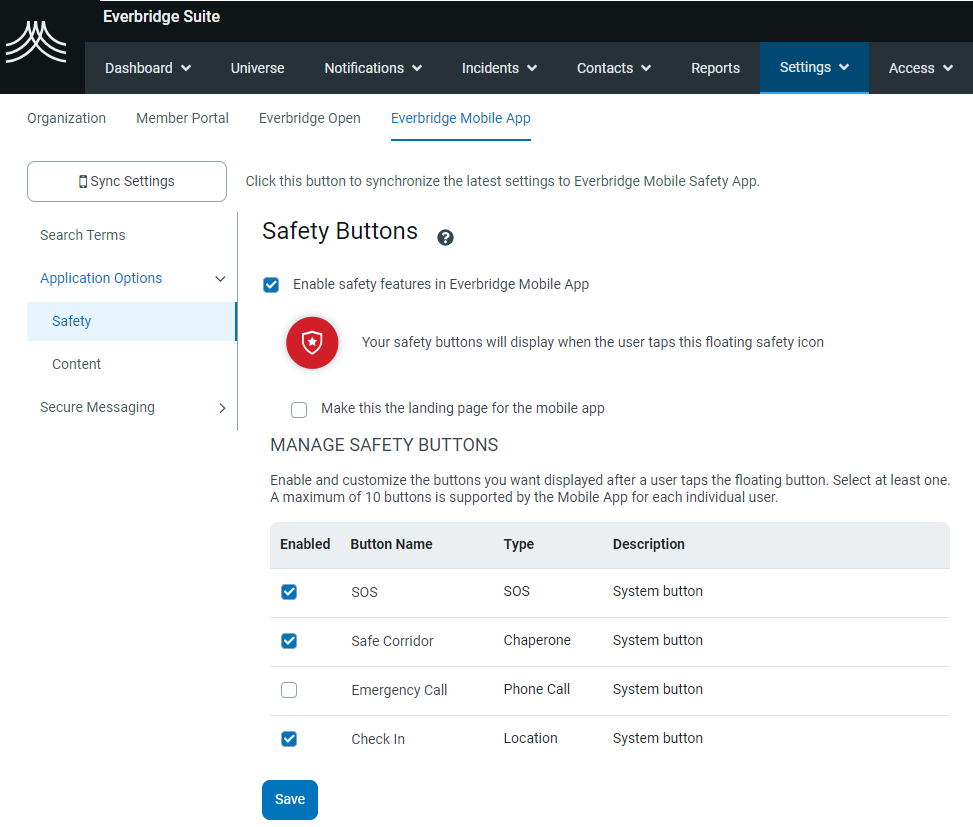
Task: Open the Everbridge Open tab
Action: [x=310, y=118]
